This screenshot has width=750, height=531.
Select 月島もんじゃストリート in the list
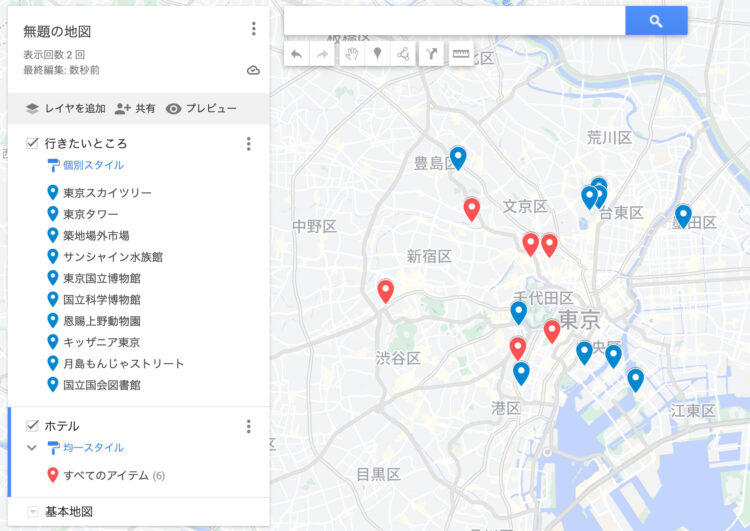116,364
